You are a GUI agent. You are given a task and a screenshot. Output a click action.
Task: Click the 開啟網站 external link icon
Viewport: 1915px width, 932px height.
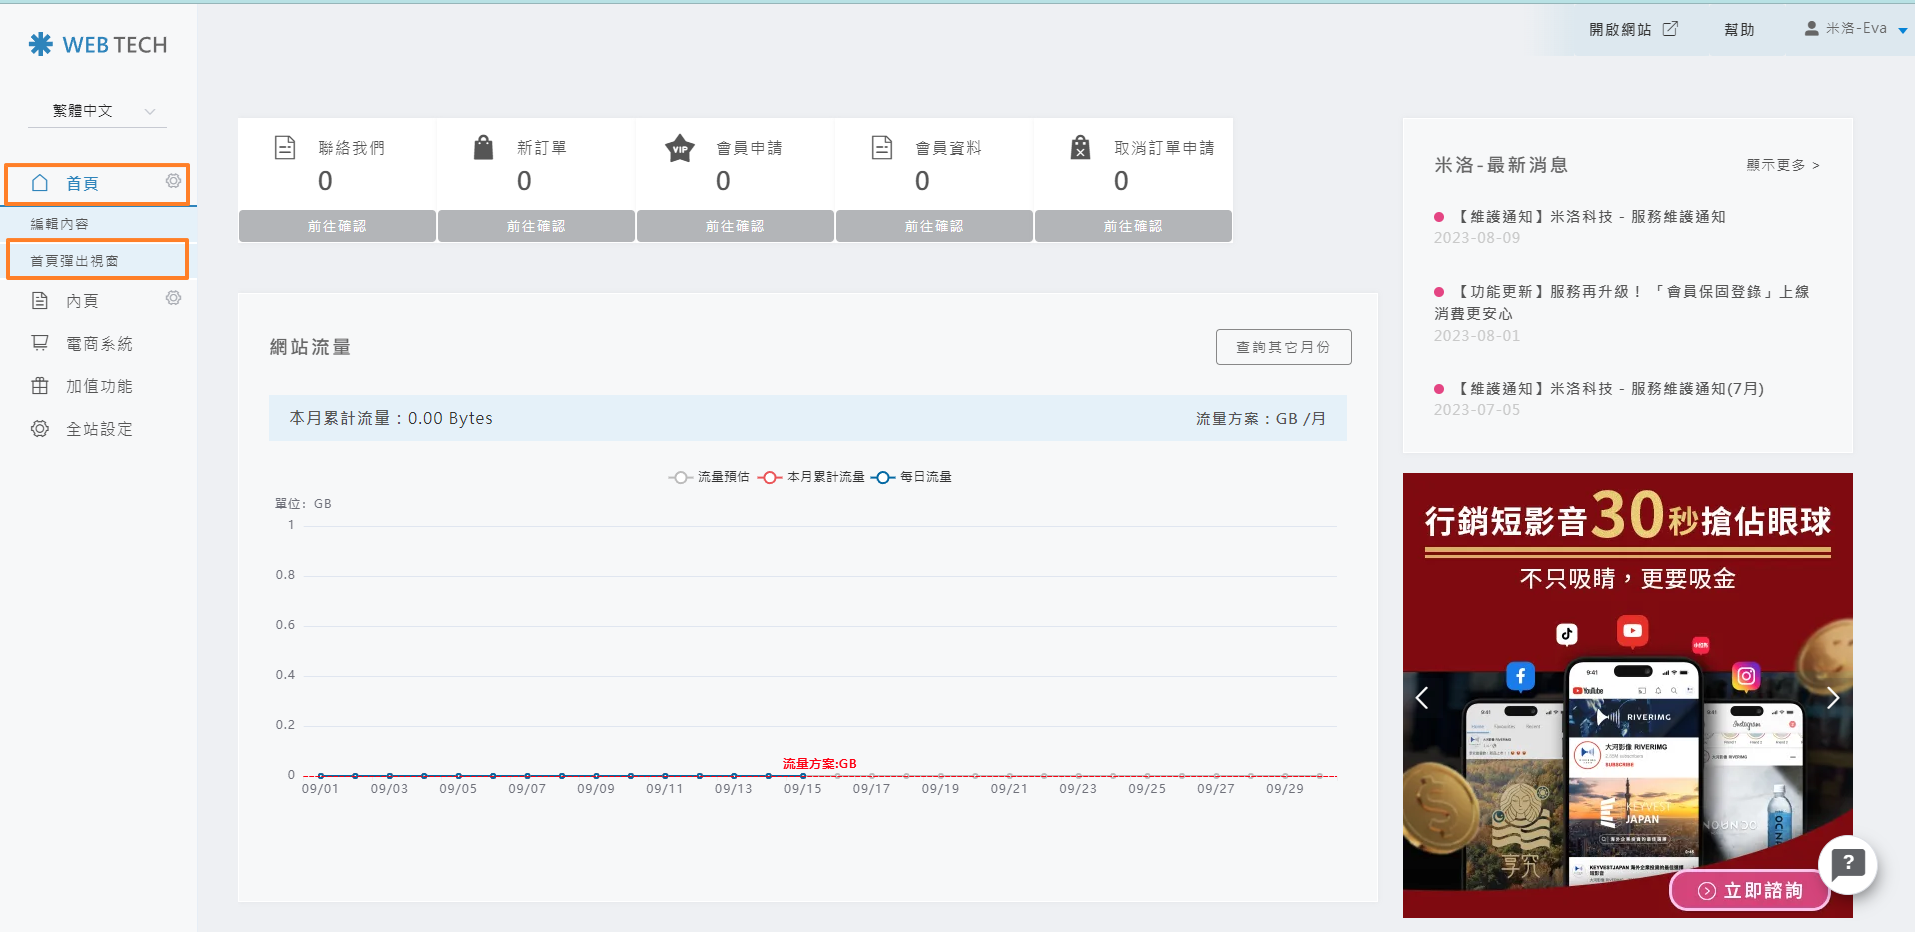click(x=1670, y=29)
